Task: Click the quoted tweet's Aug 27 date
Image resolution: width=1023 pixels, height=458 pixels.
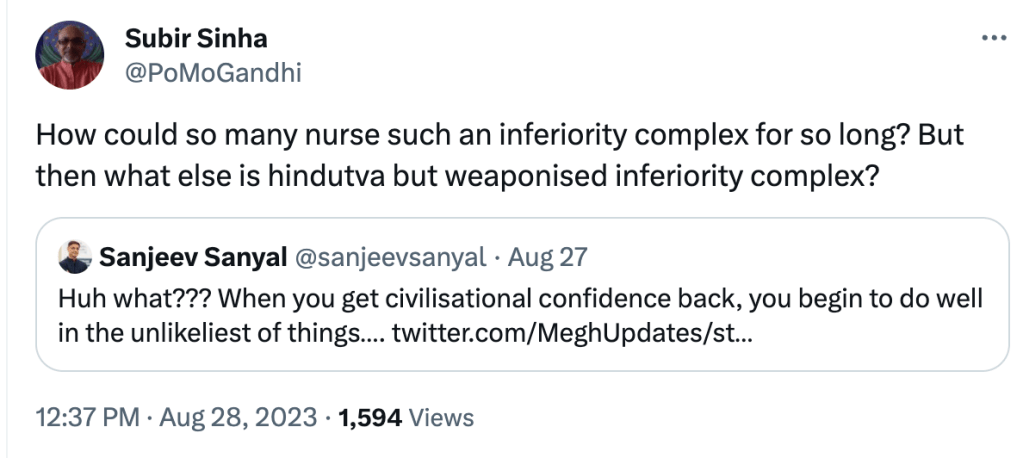Action: (547, 257)
